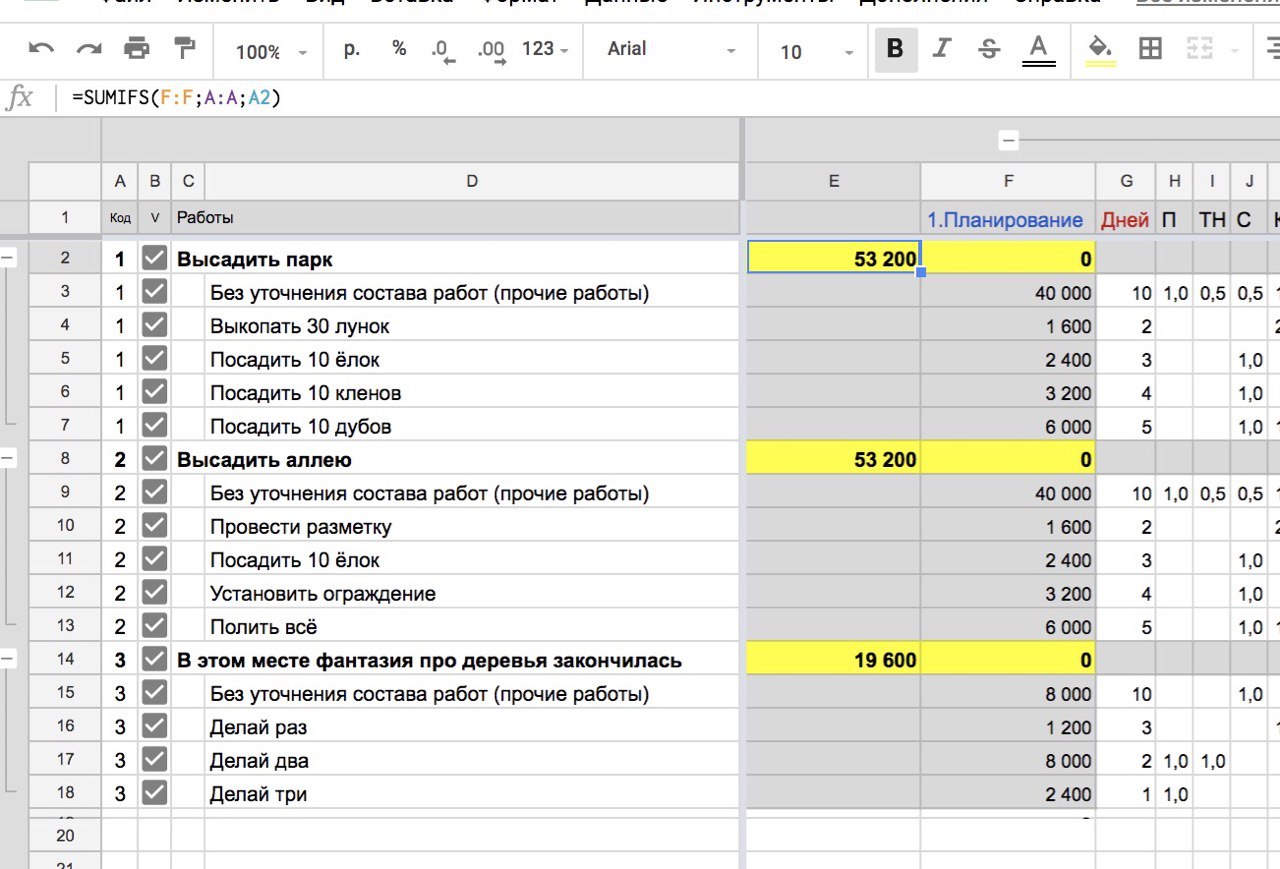1280x869 pixels.
Task: Uncheck the Посадить 10 кленов checkbox
Action: pyautogui.click(x=154, y=393)
